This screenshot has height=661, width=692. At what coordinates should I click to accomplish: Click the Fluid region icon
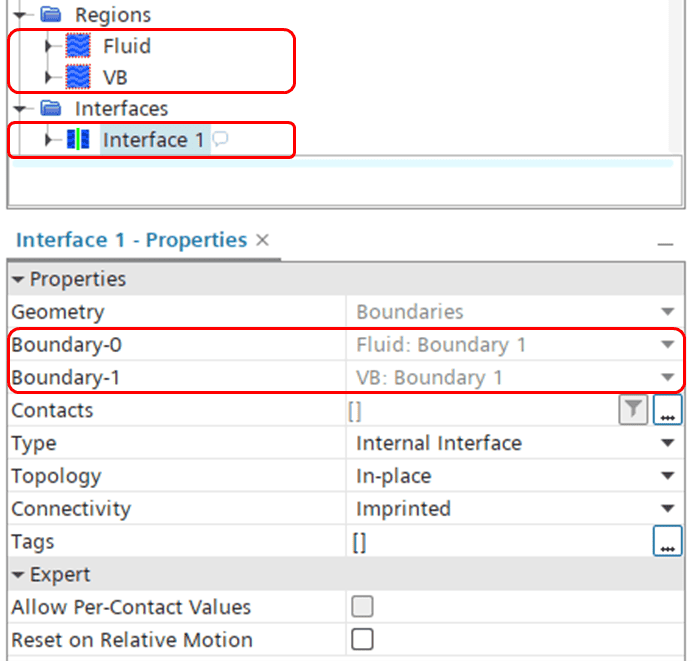(78, 46)
